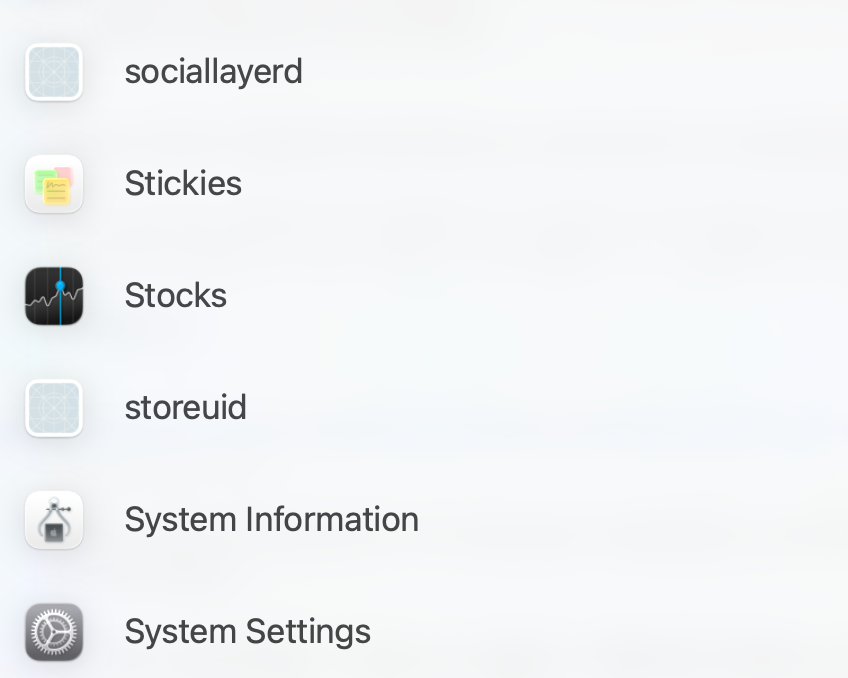Click the System Settings gear icon

point(54,632)
